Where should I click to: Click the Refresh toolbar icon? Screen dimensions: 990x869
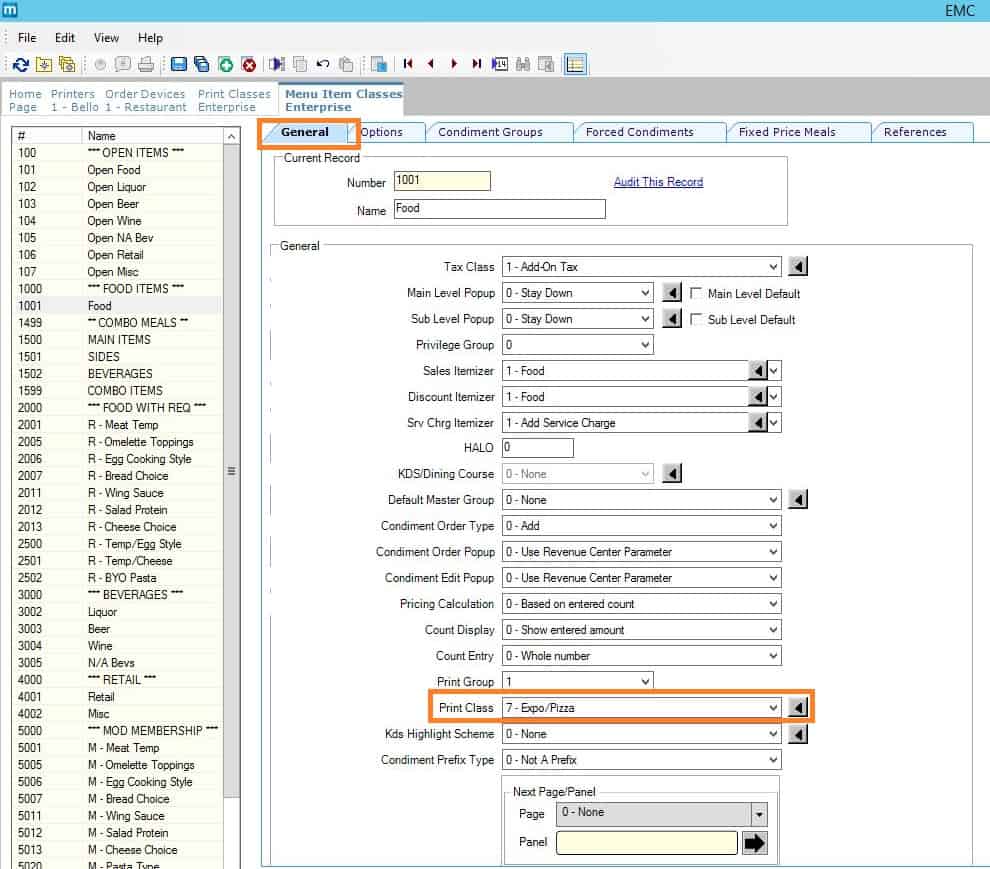tap(21, 64)
